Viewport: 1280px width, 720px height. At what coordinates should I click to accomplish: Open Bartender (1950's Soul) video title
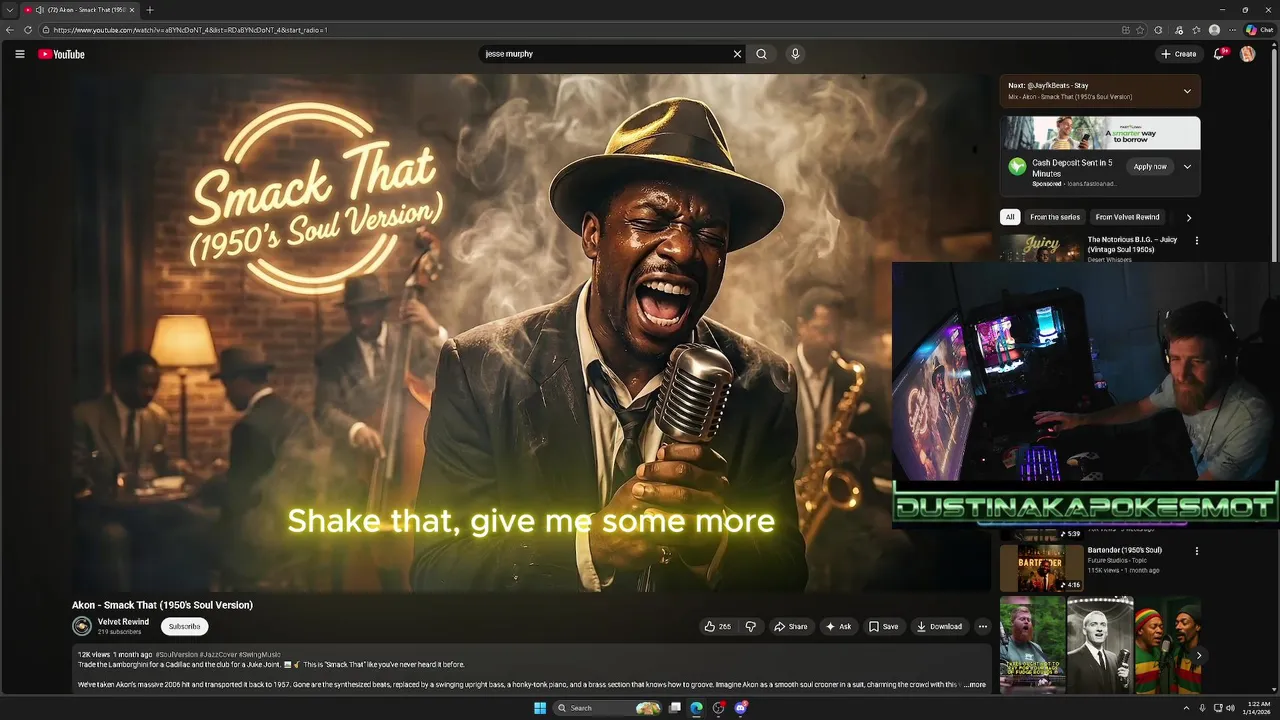1124,550
